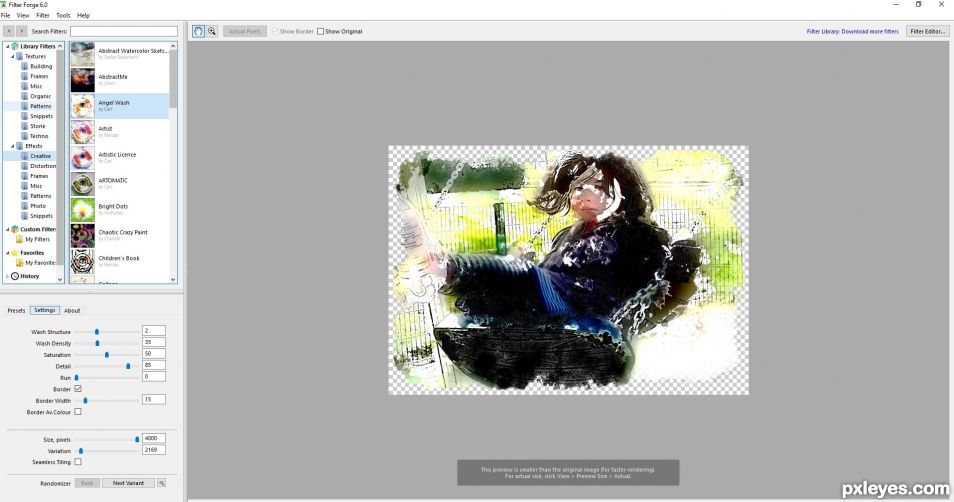The image size is (954, 502).
Task: Open the My Filters folder
Action: coord(33,240)
